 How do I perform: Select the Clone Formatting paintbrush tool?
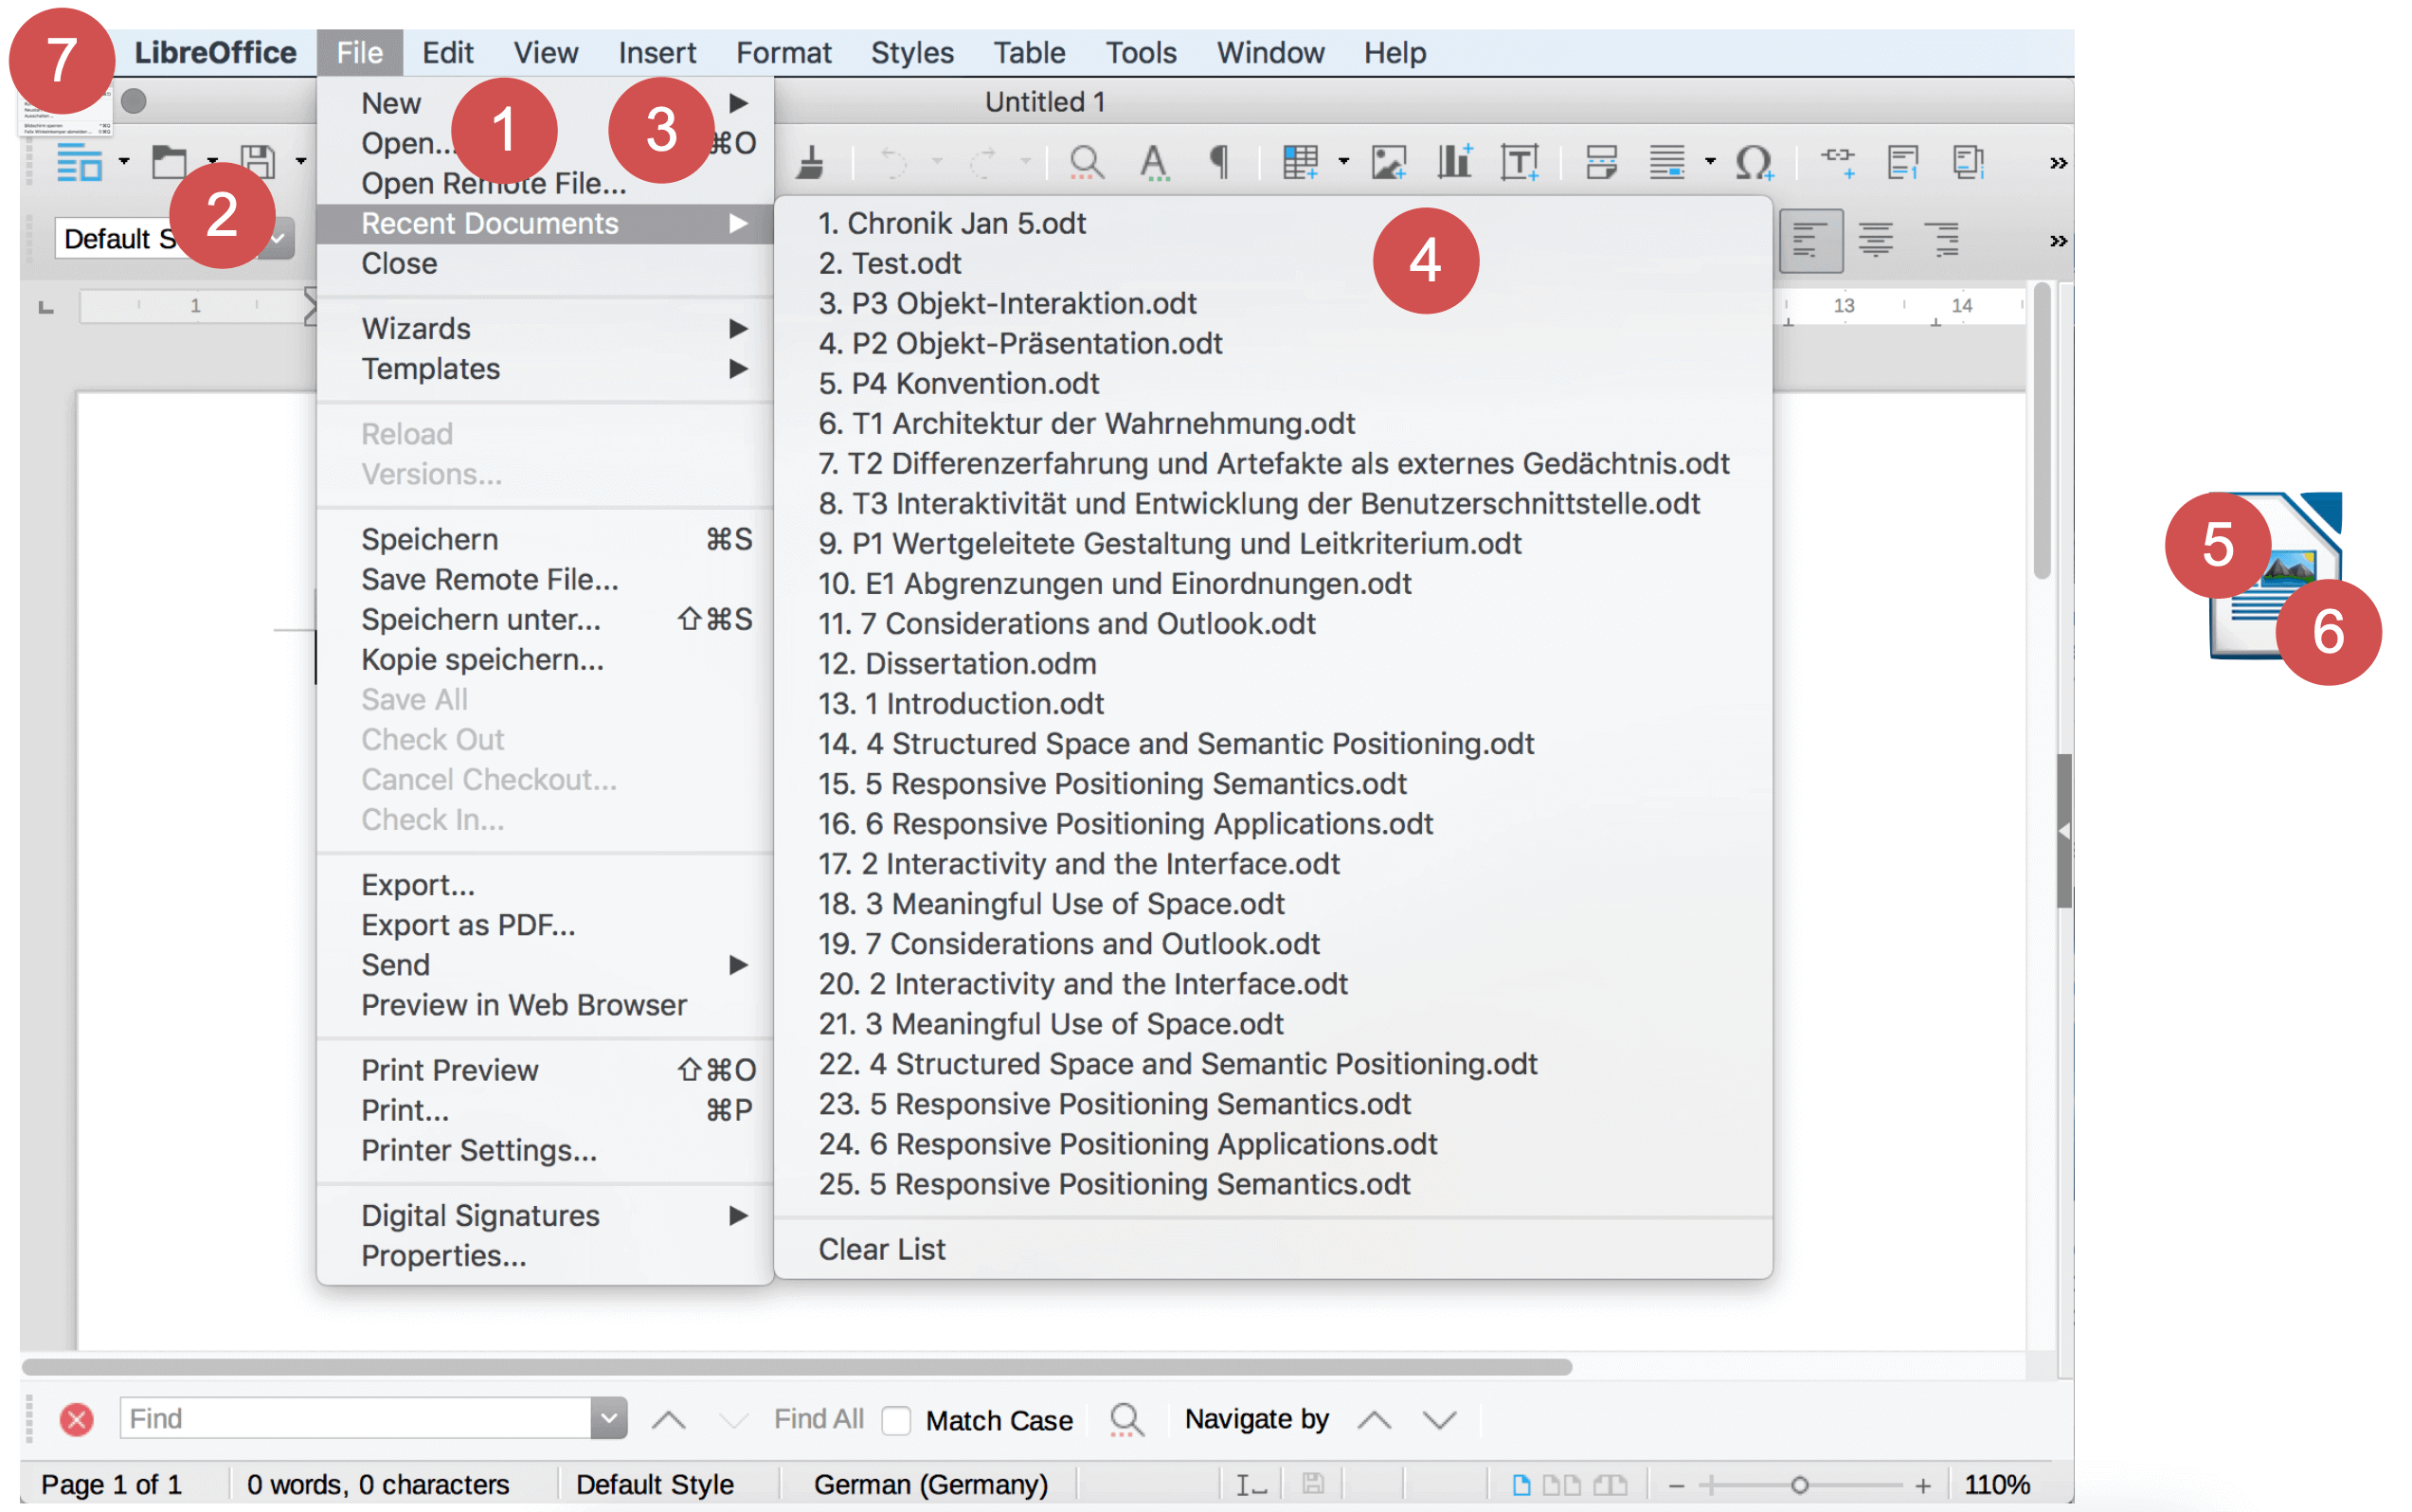(810, 161)
